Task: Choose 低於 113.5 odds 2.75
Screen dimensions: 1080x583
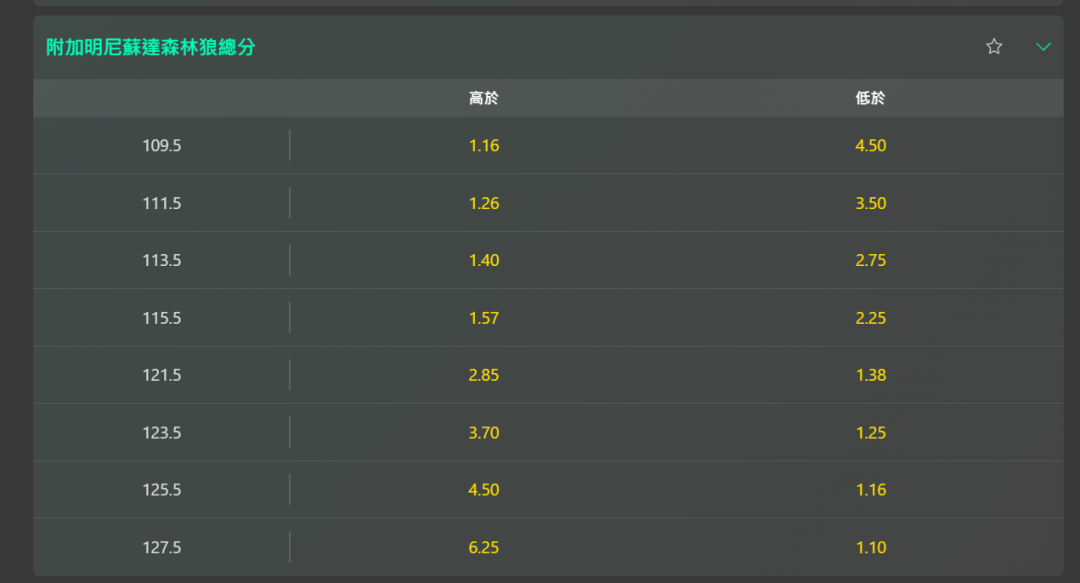Action: [870, 261]
